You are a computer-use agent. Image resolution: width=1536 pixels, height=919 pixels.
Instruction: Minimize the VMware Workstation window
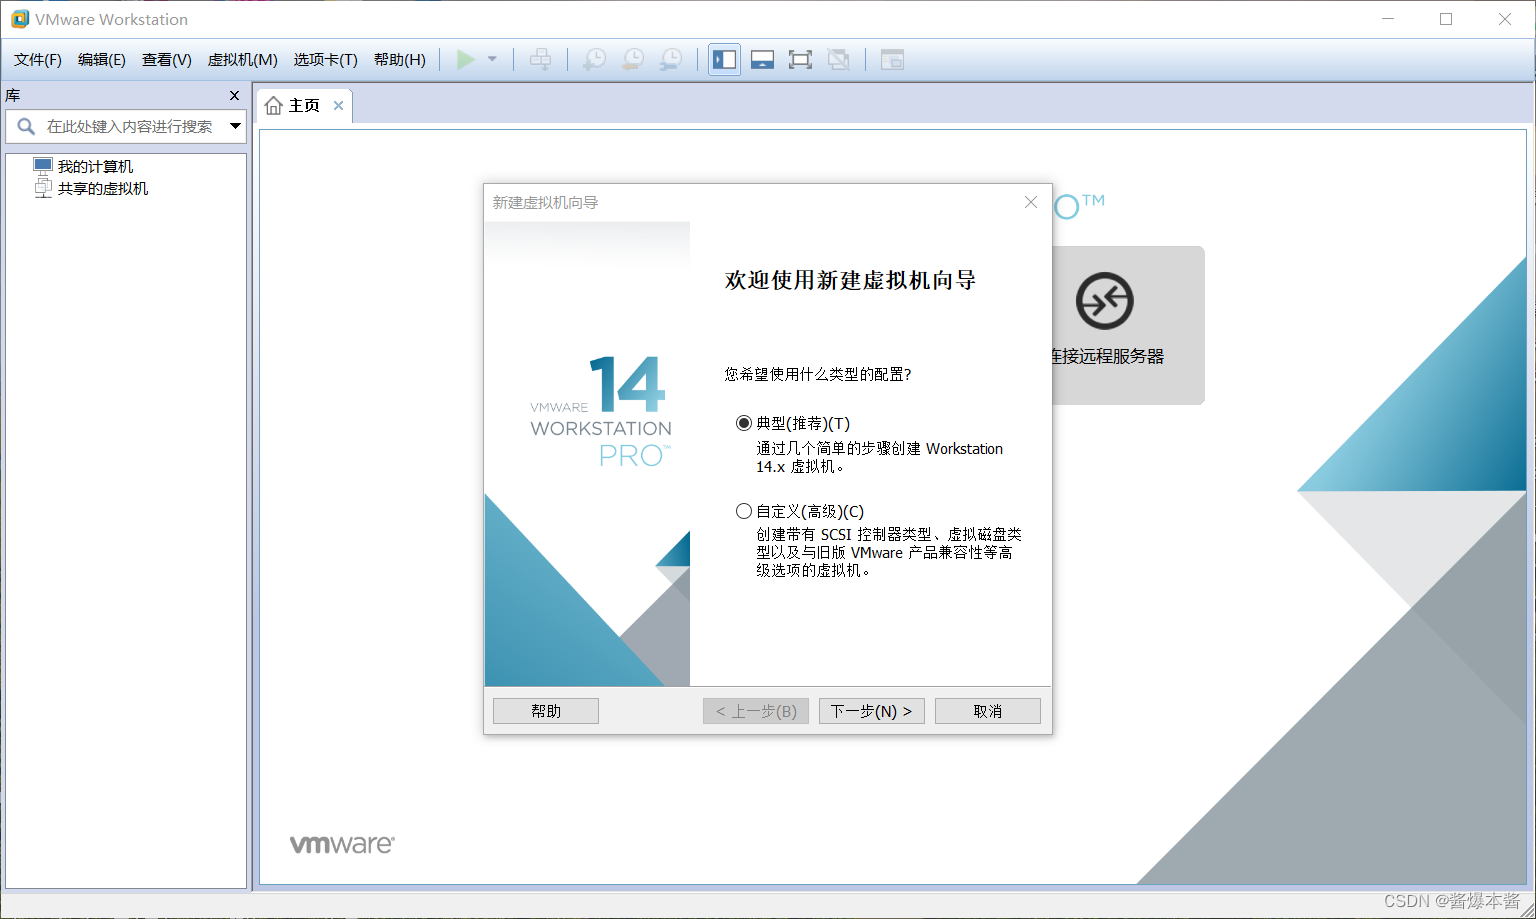coord(1388,19)
